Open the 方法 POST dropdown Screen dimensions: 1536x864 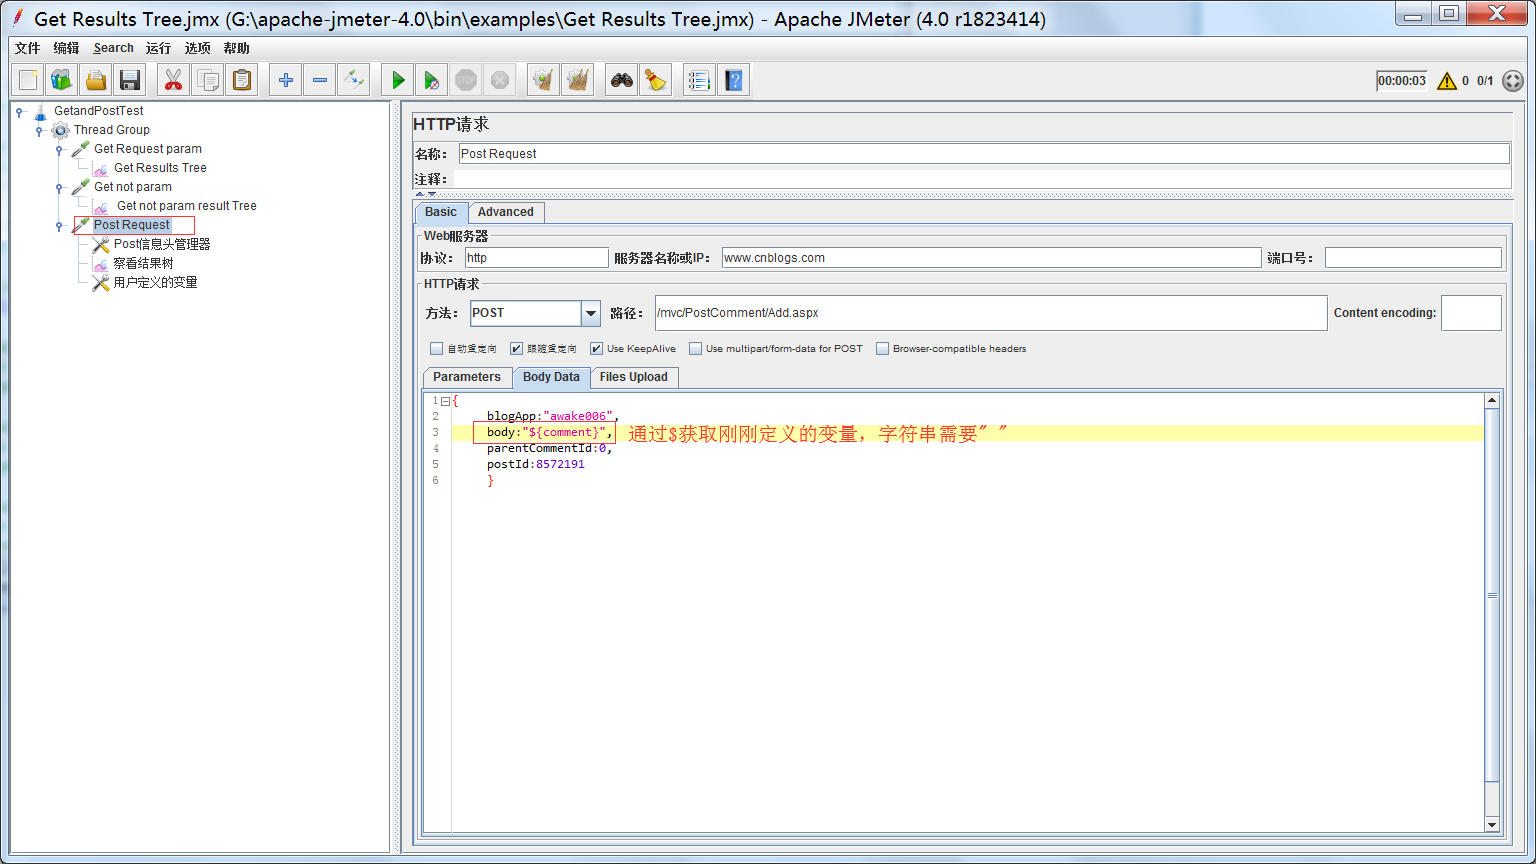click(591, 313)
